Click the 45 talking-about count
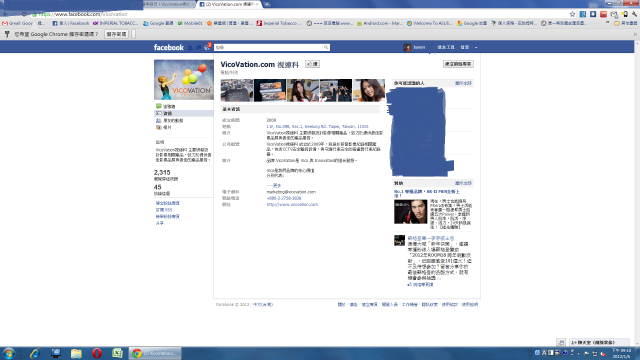 tap(158, 187)
